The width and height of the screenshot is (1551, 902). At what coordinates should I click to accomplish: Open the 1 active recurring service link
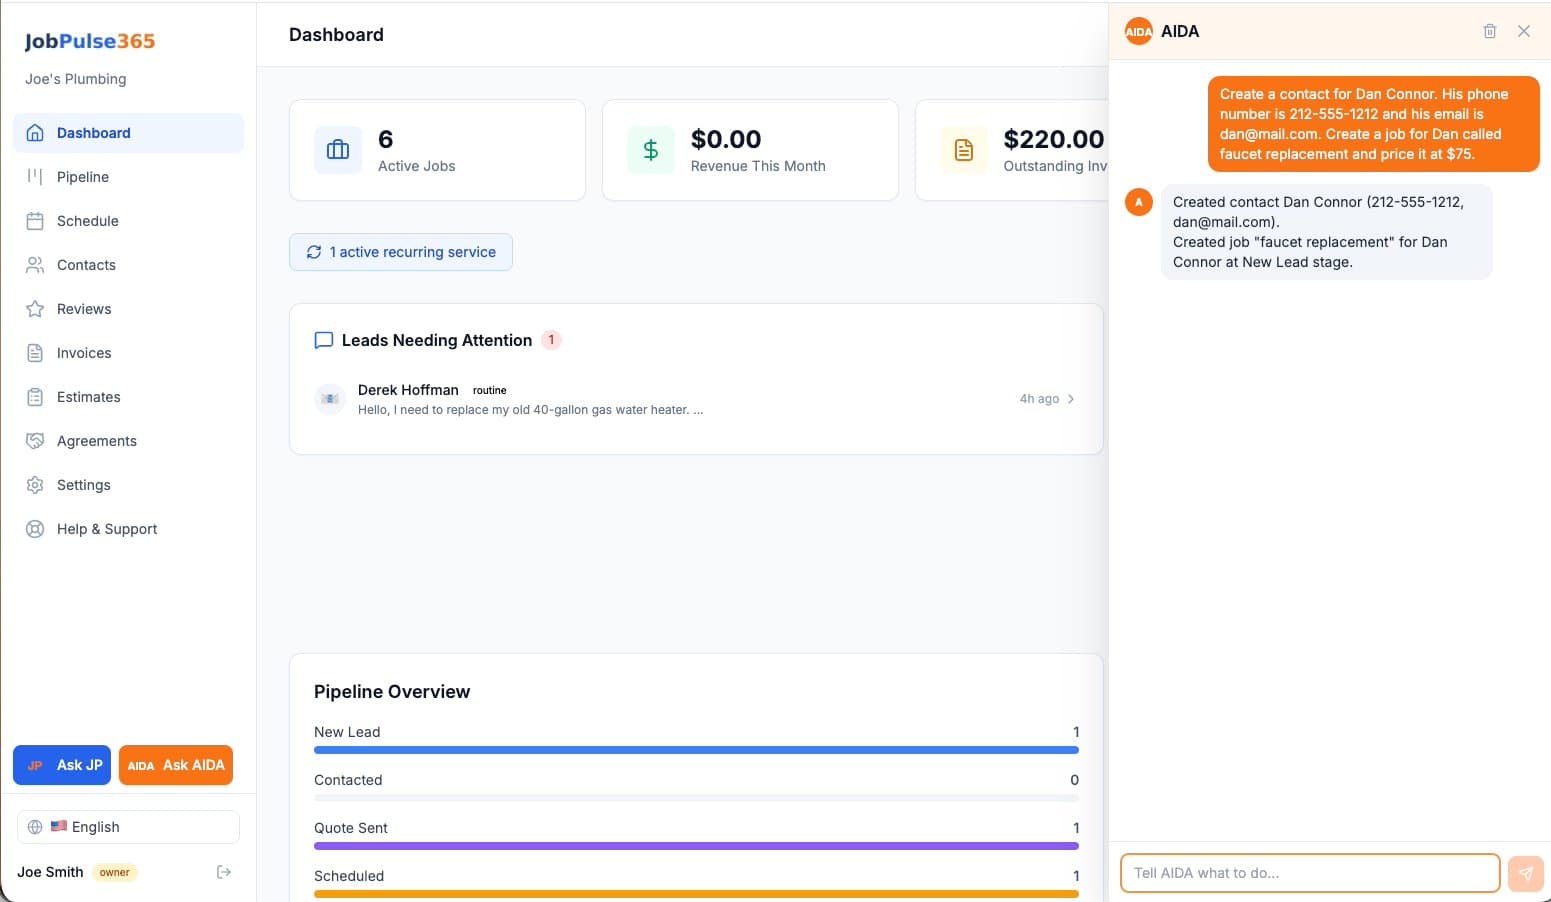[x=401, y=252]
